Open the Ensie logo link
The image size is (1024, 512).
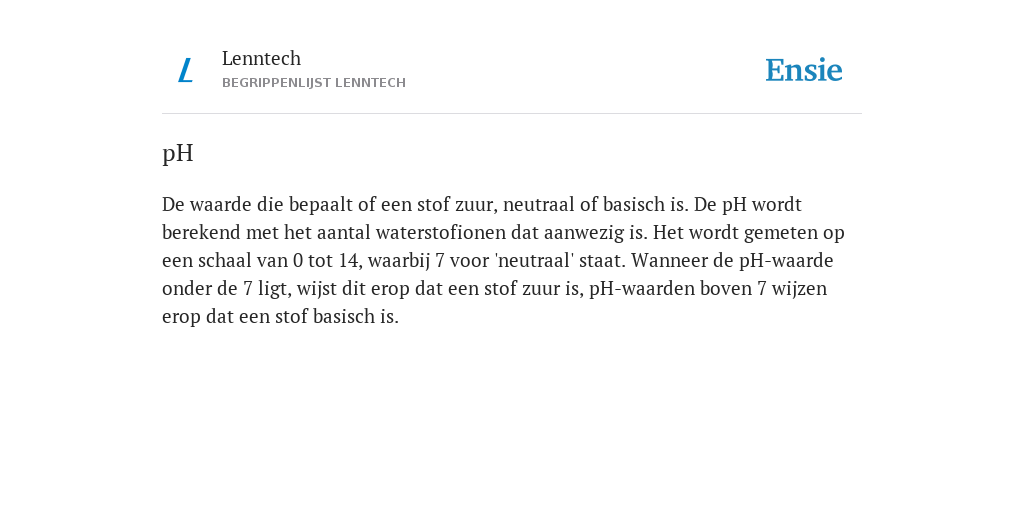[x=804, y=70]
